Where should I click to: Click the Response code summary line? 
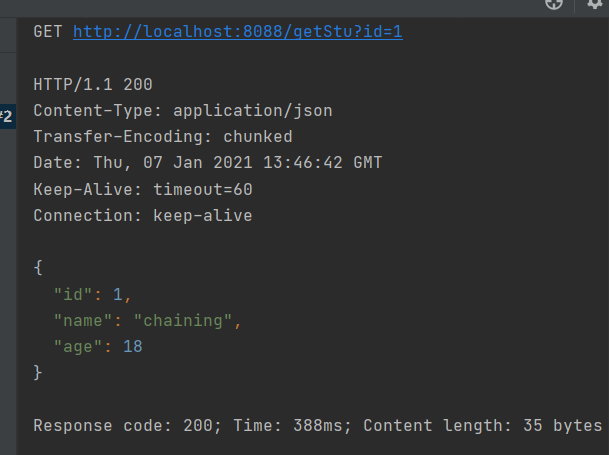[x=318, y=425]
